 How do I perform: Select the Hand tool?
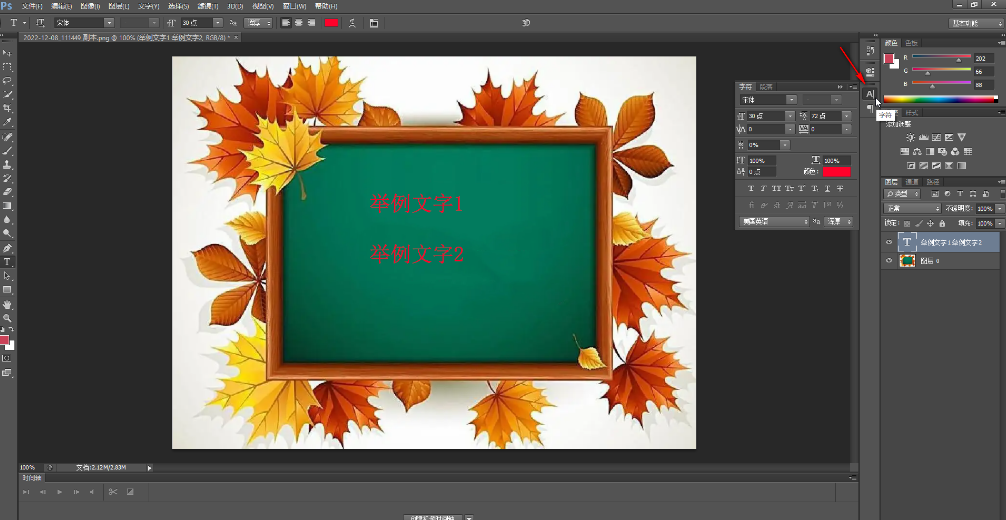(7, 305)
